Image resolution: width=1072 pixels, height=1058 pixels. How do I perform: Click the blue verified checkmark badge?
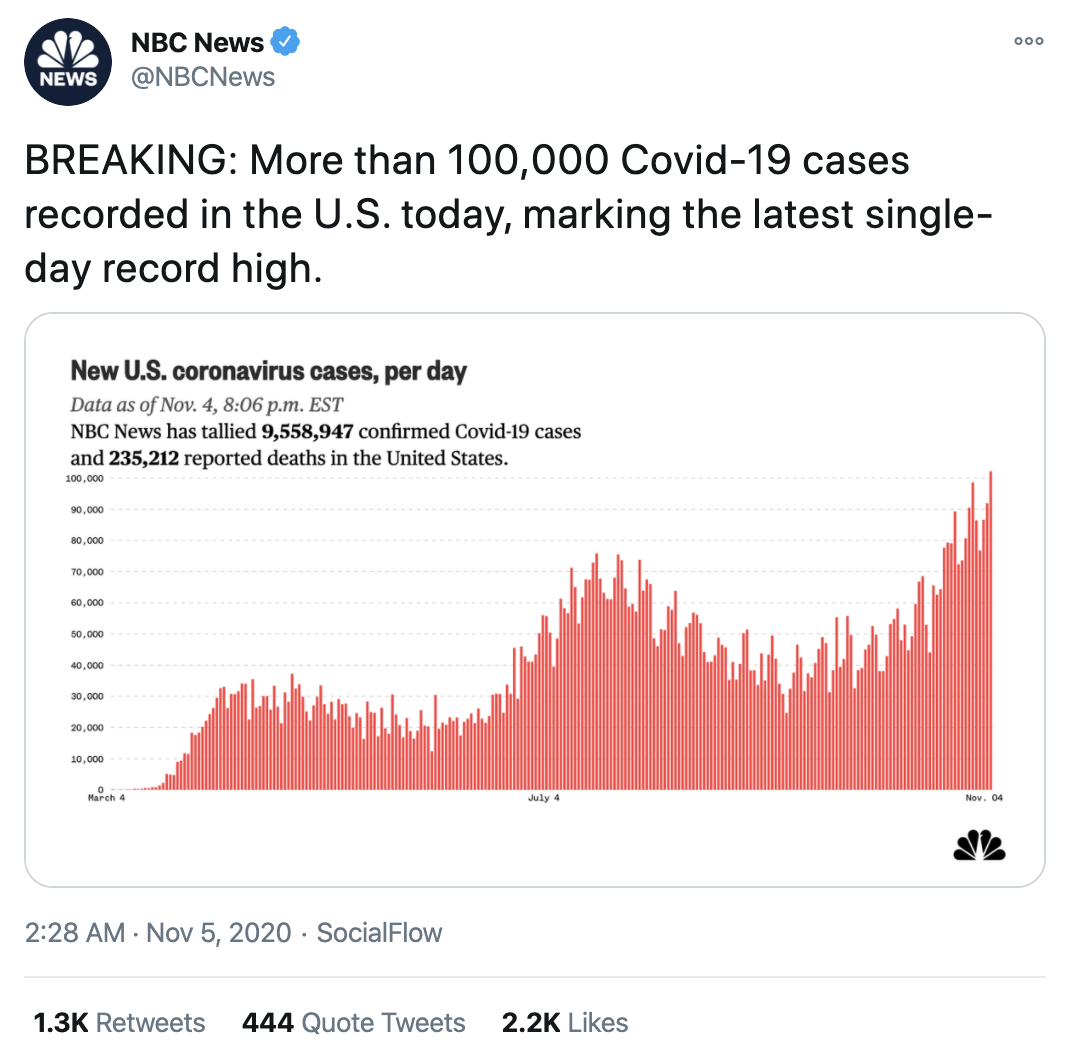[287, 43]
